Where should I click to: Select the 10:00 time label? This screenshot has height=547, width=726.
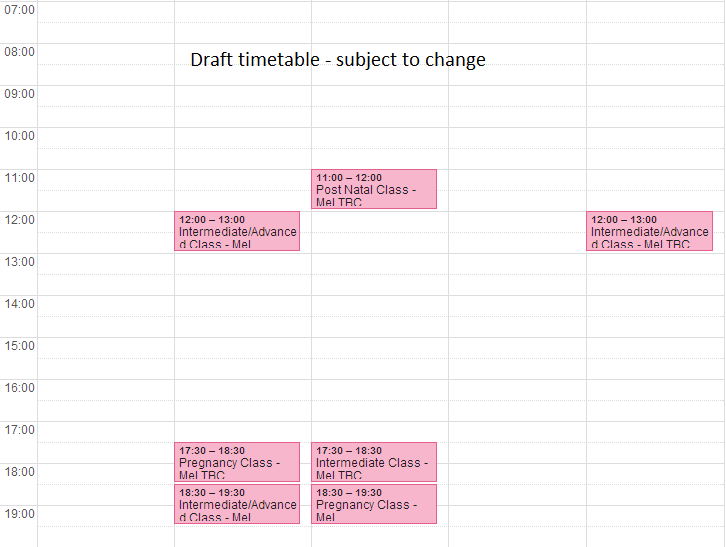click(x=19, y=136)
